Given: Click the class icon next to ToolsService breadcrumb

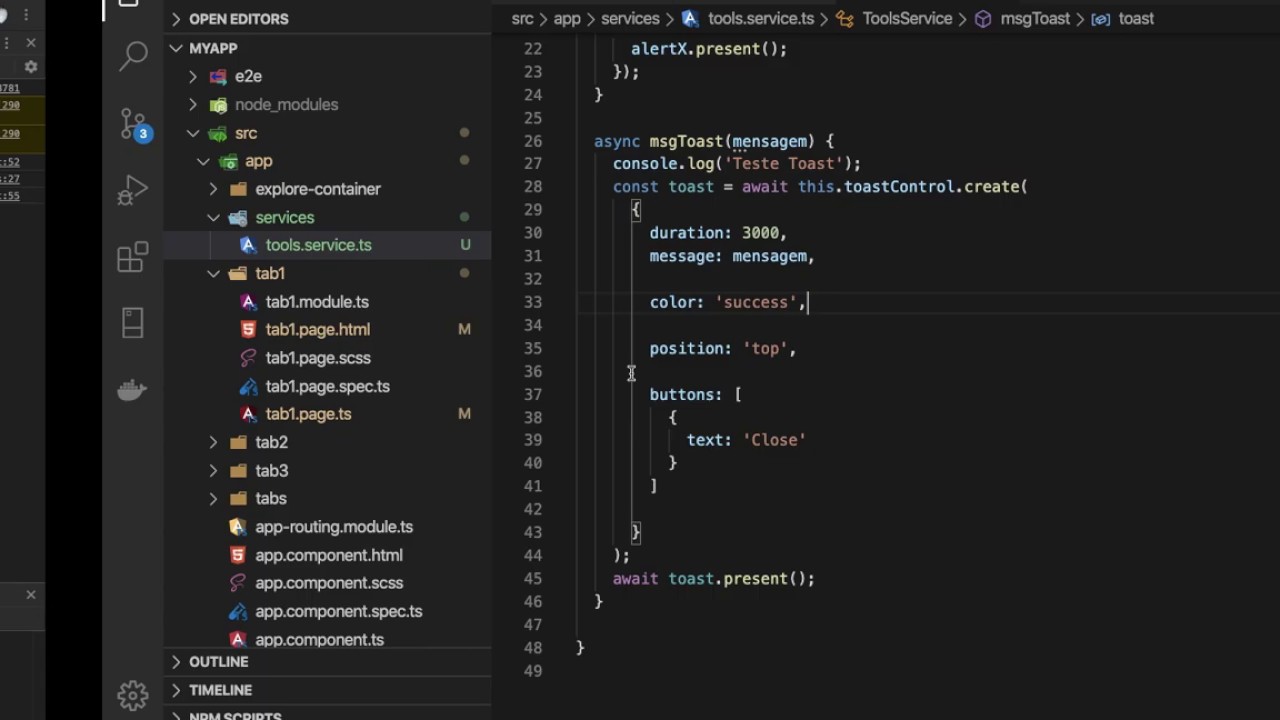Looking at the screenshot, I should pyautogui.click(x=844, y=19).
